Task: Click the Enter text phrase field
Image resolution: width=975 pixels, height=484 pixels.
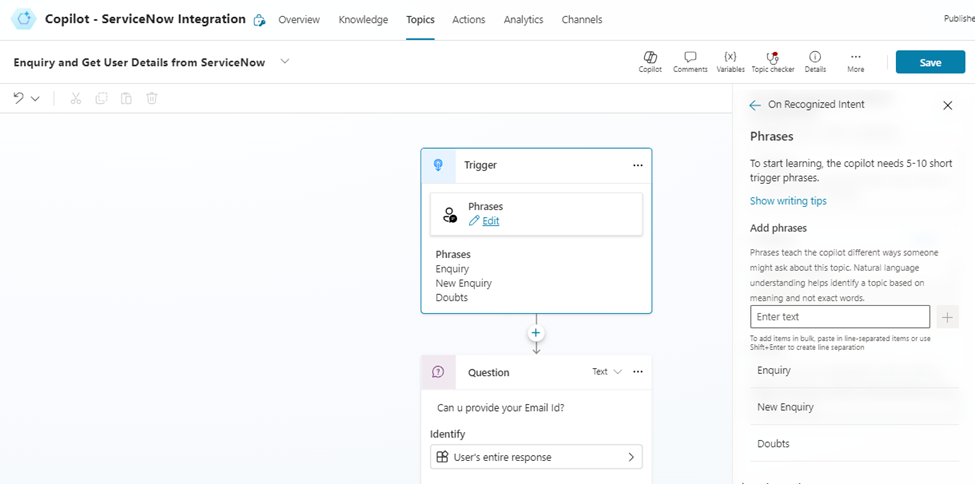Action: (839, 317)
